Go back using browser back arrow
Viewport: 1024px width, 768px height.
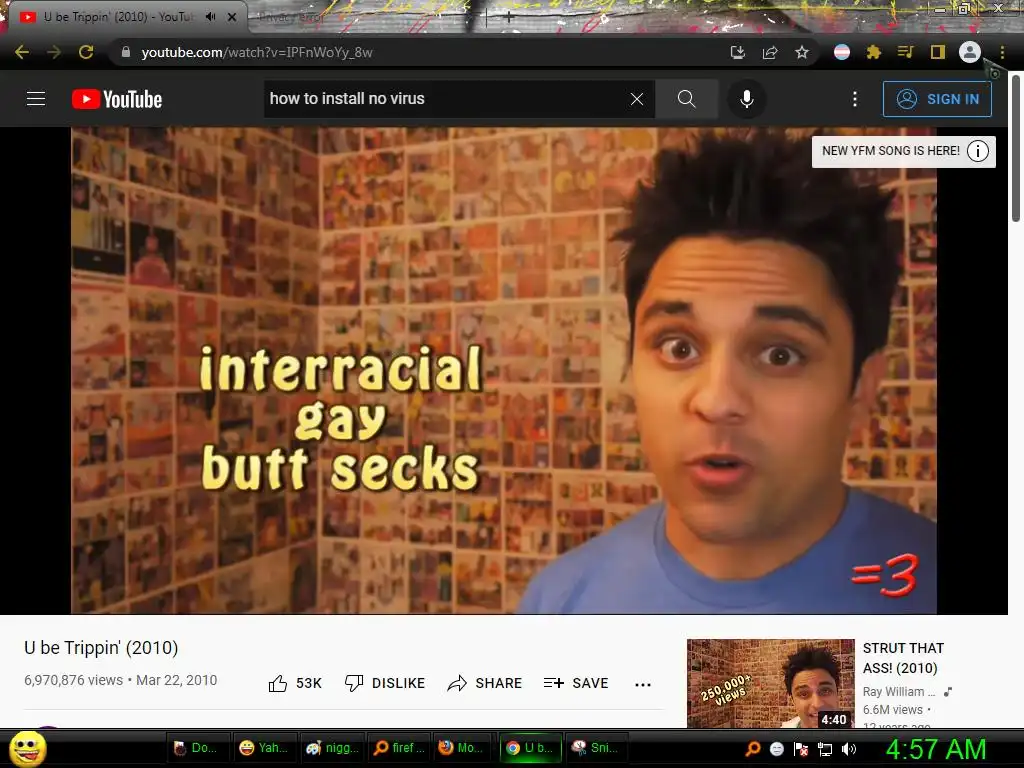click(x=22, y=52)
